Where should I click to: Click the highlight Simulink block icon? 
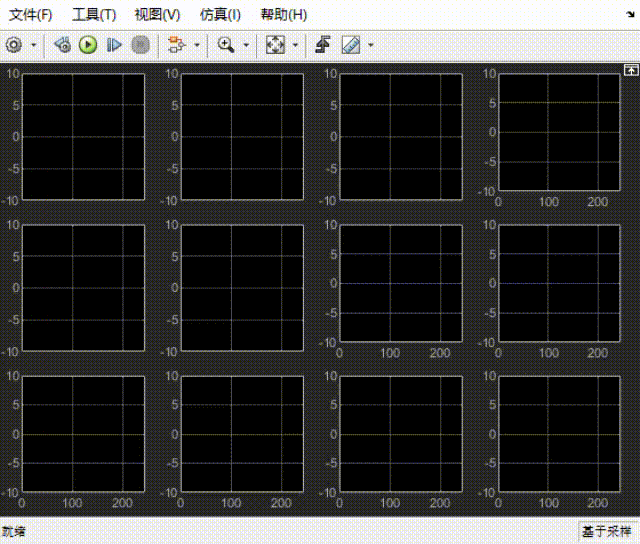pos(177,45)
